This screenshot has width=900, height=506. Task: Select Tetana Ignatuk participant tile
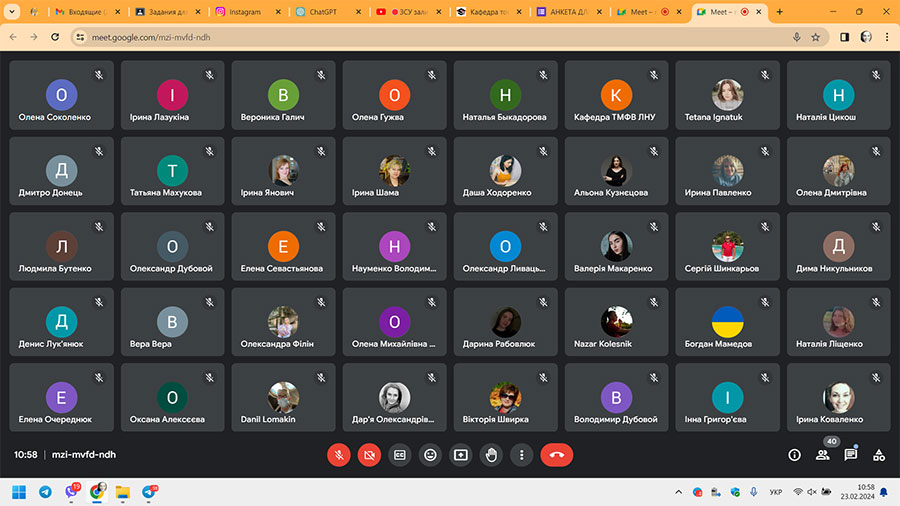[x=727, y=95]
